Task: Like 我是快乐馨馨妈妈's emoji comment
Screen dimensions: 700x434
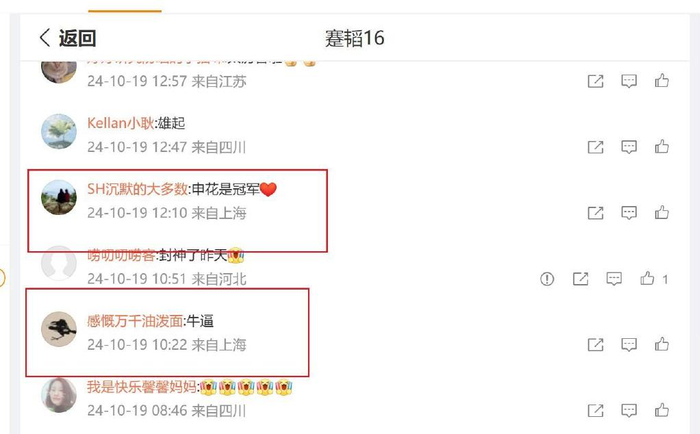Action: (x=662, y=410)
